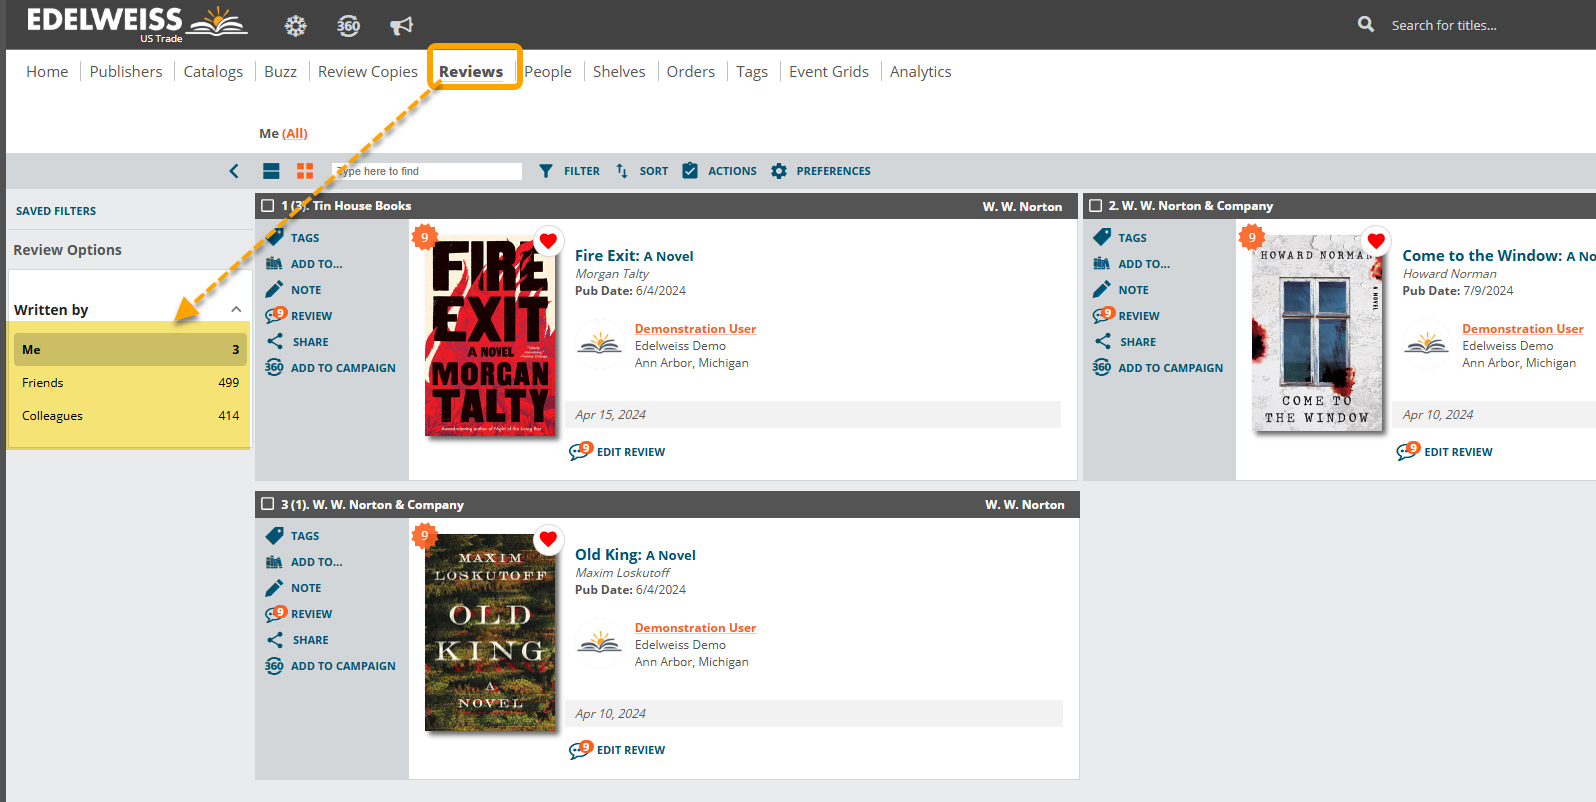Image resolution: width=1596 pixels, height=802 pixels.
Task: Open the Catalogs tab
Action: [x=213, y=71]
